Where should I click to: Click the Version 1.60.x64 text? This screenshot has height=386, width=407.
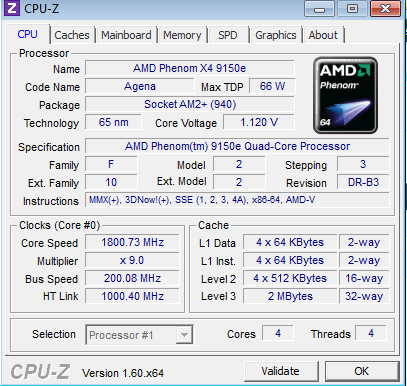click(x=123, y=373)
